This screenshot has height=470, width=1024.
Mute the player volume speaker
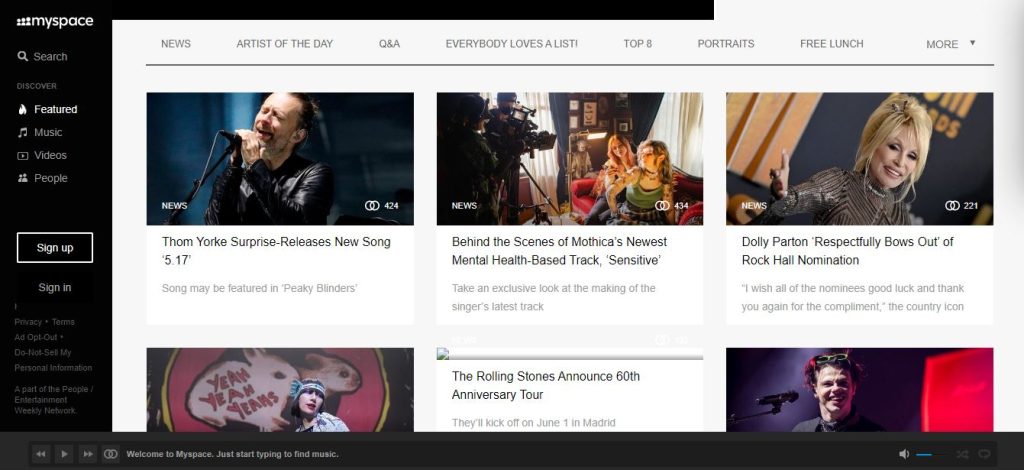coord(904,454)
